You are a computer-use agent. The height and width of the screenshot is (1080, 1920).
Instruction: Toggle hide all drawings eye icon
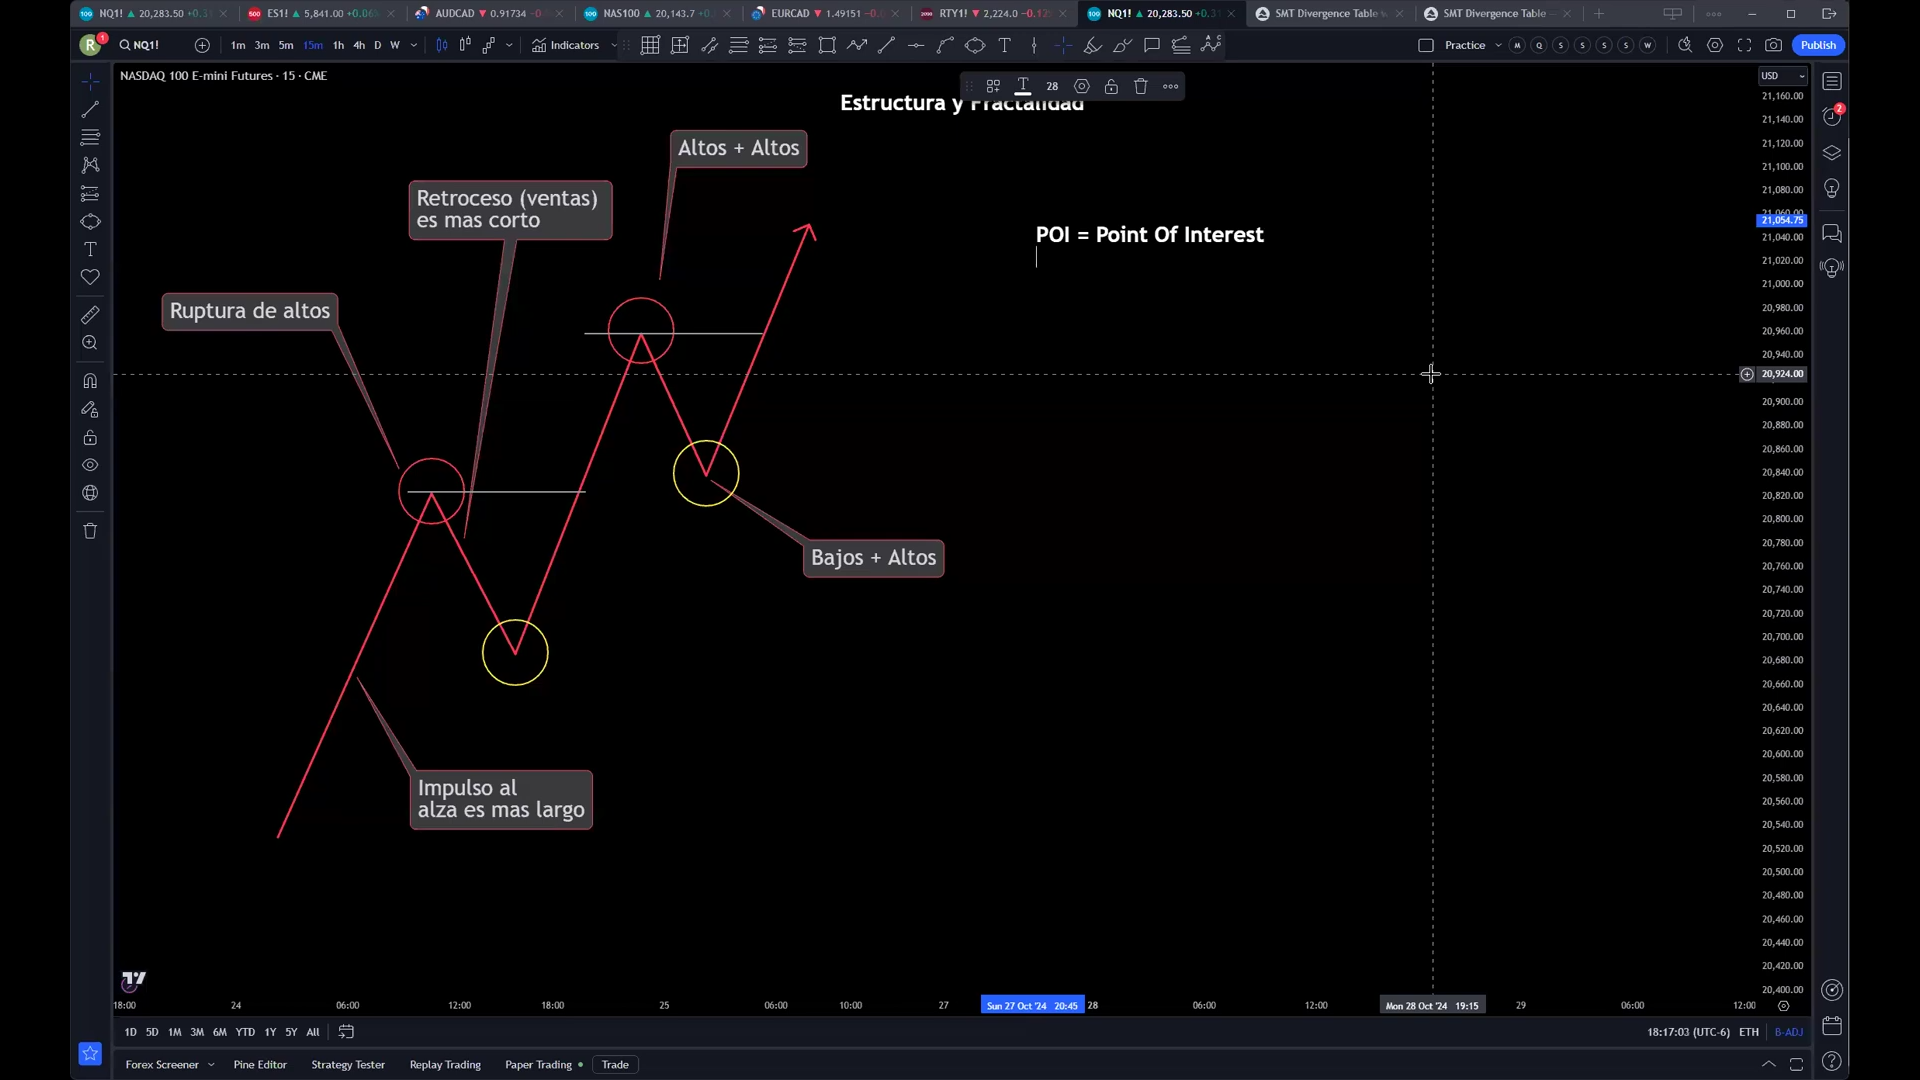(x=90, y=465)
